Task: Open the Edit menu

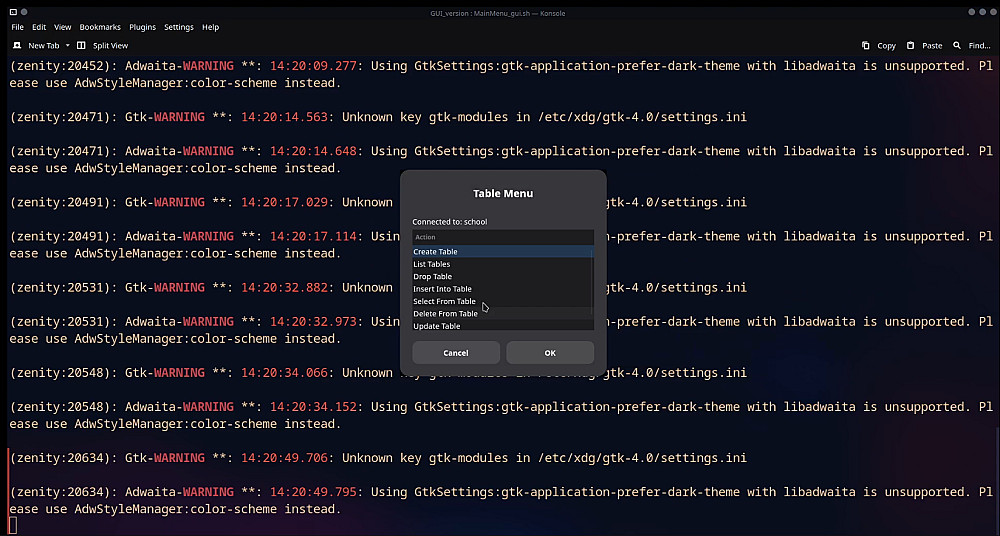Action: point(39,27)
